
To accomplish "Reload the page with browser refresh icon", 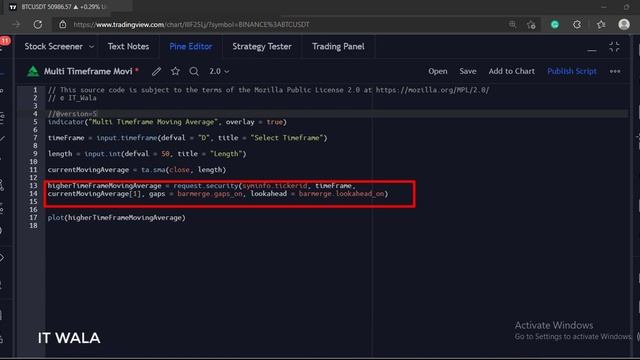I will click(38, 24).
